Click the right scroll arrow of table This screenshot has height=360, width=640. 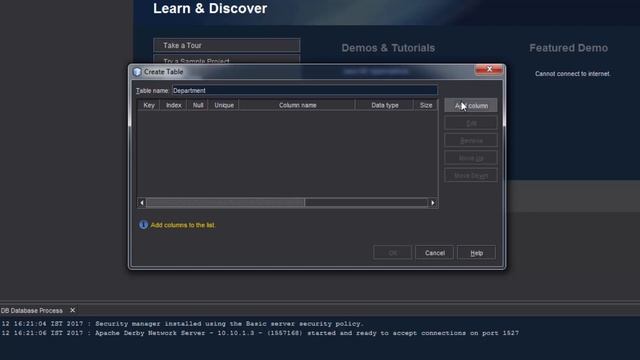433,203
